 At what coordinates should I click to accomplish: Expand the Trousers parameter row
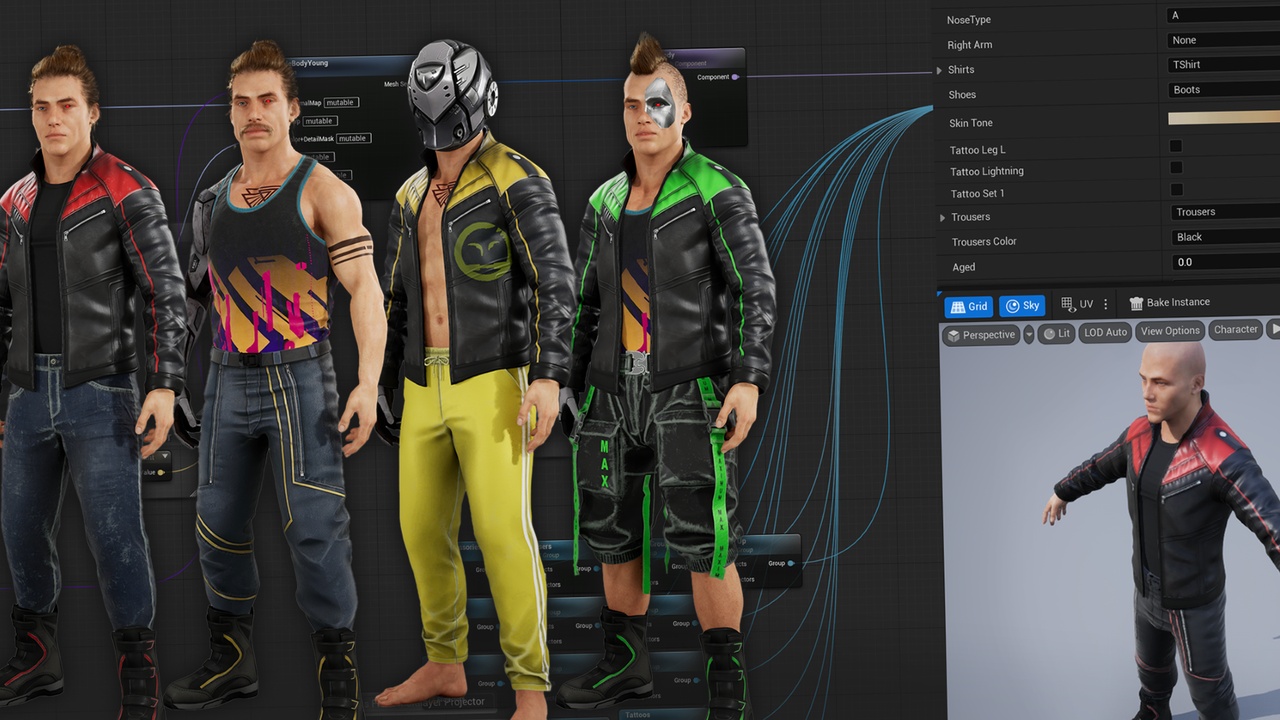click(x=942, y=218)
